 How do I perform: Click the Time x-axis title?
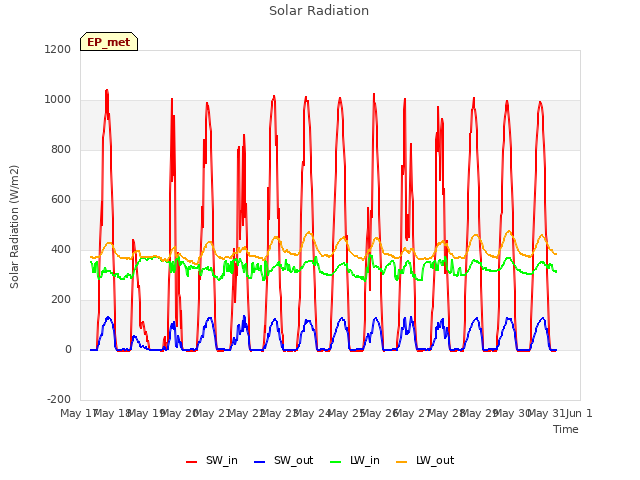pyautogui.click(x=566, y=429)
